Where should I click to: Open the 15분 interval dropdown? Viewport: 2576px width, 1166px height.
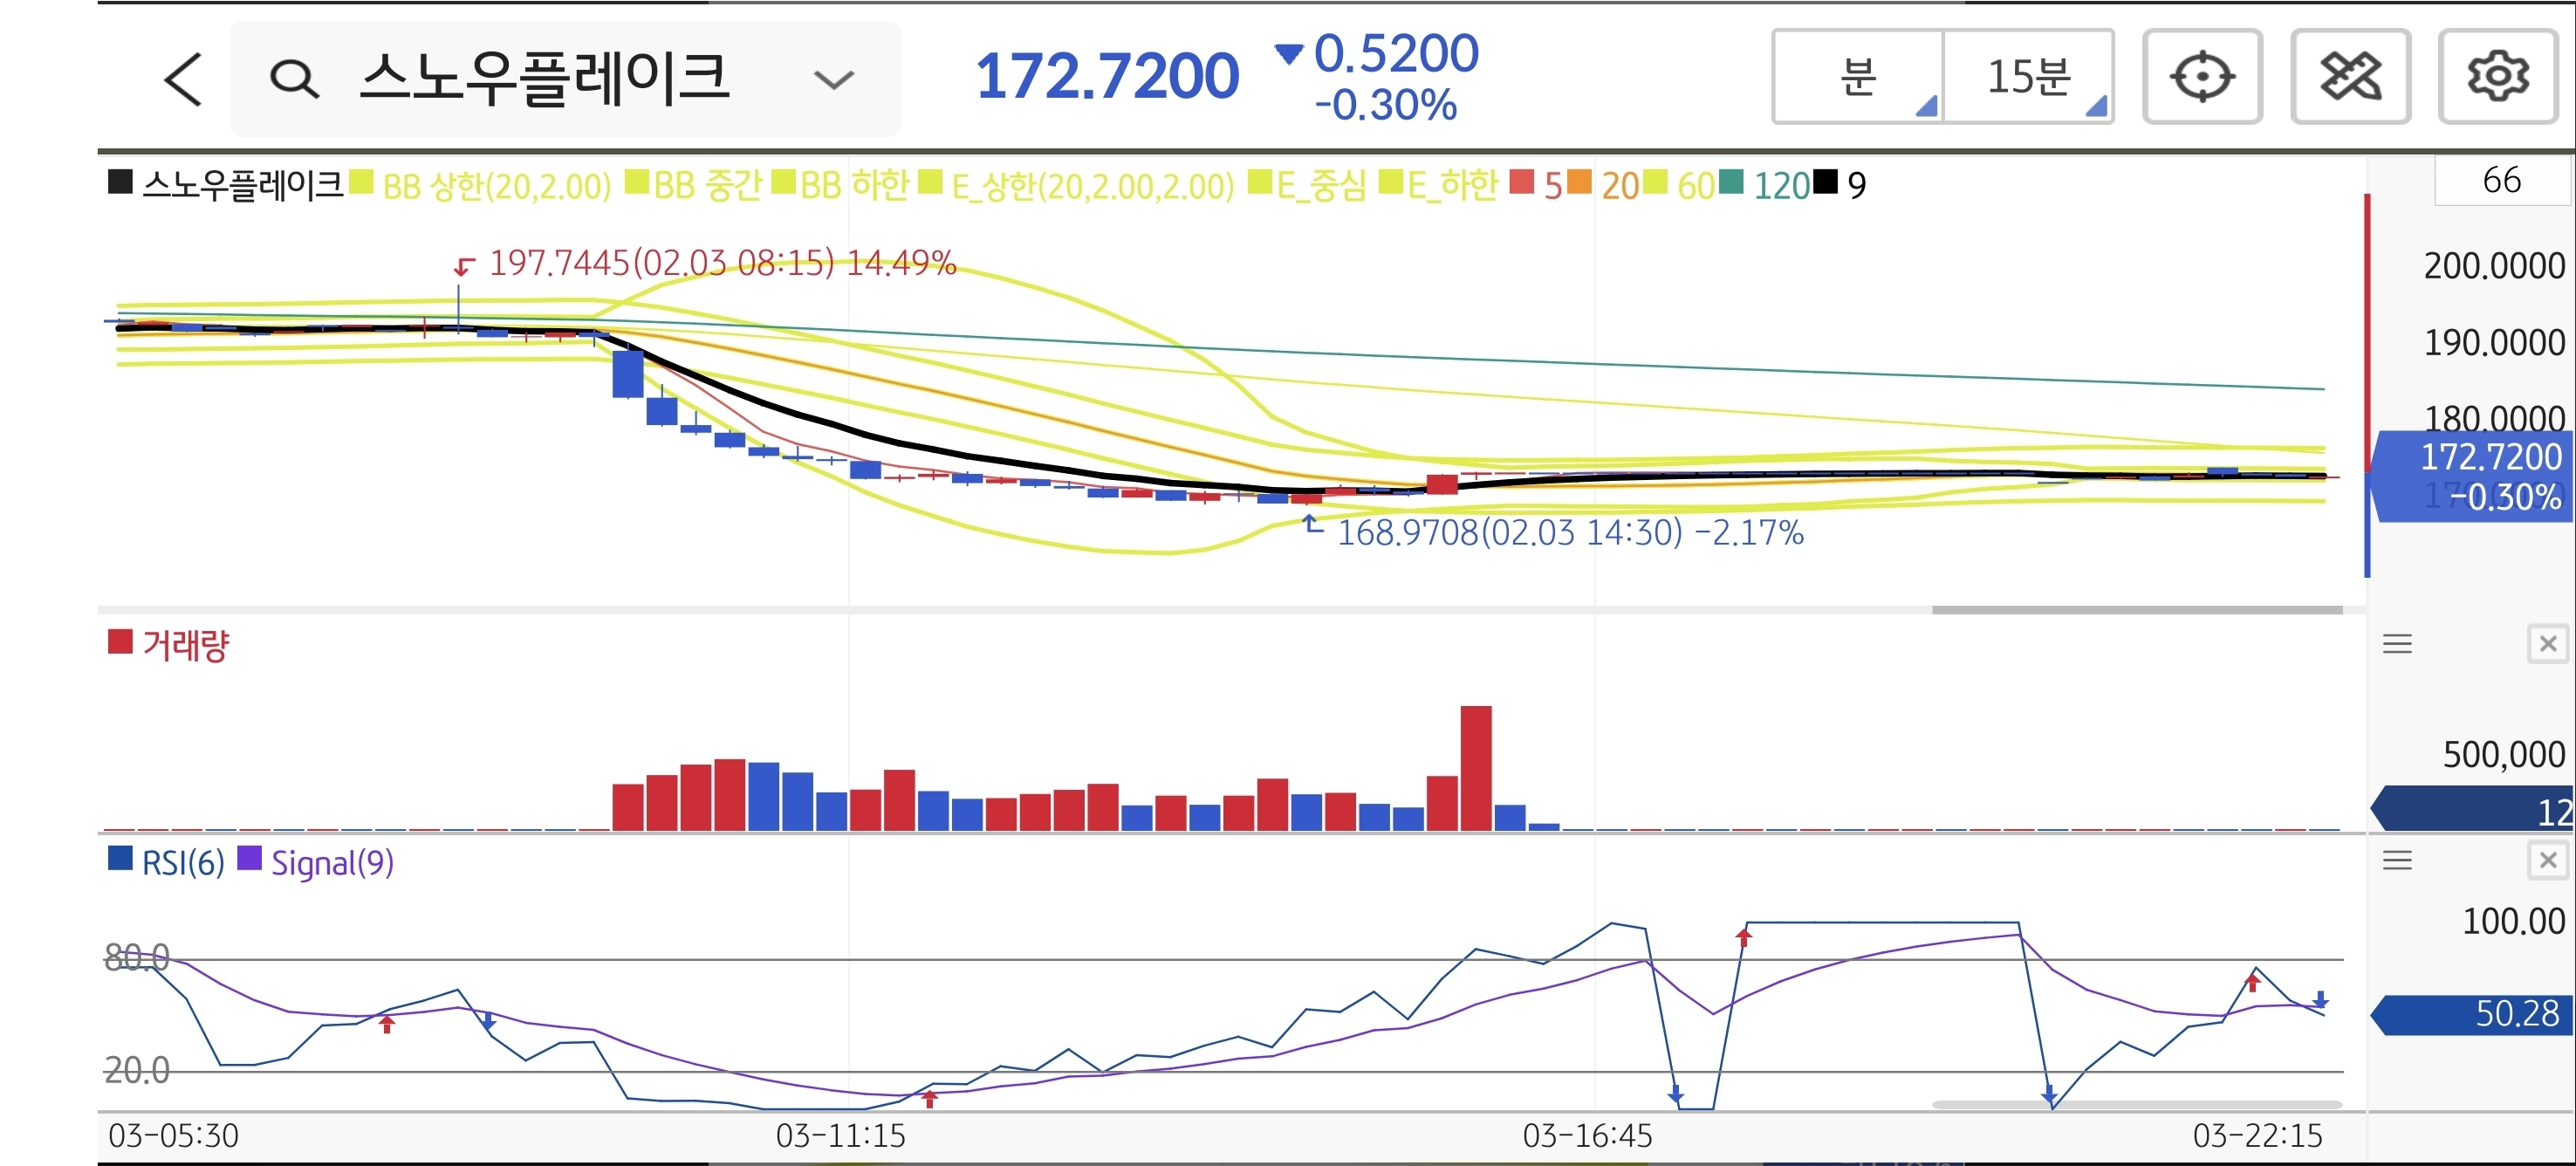click(2028, 77)
